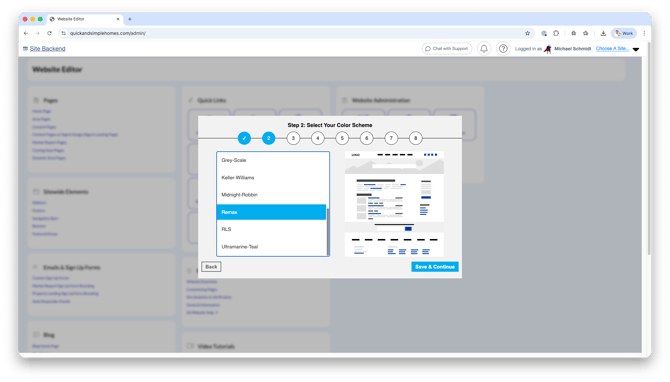Click the Back button in the wizard
670x382 pixels.
211,267
